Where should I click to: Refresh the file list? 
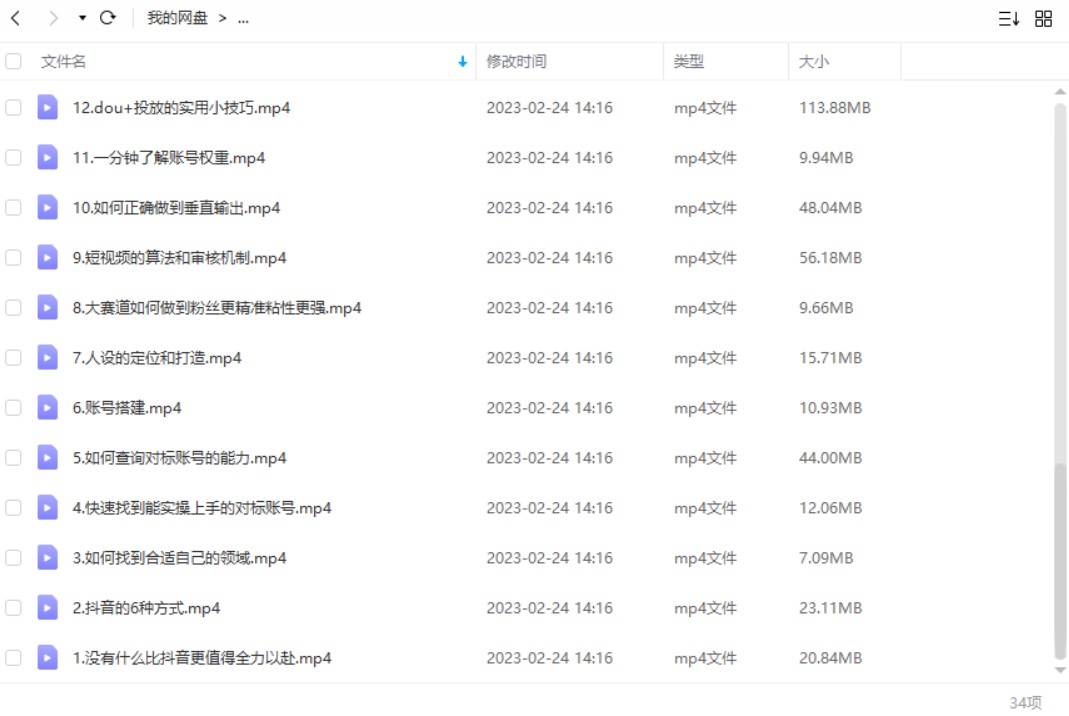(x=108, y=18)
